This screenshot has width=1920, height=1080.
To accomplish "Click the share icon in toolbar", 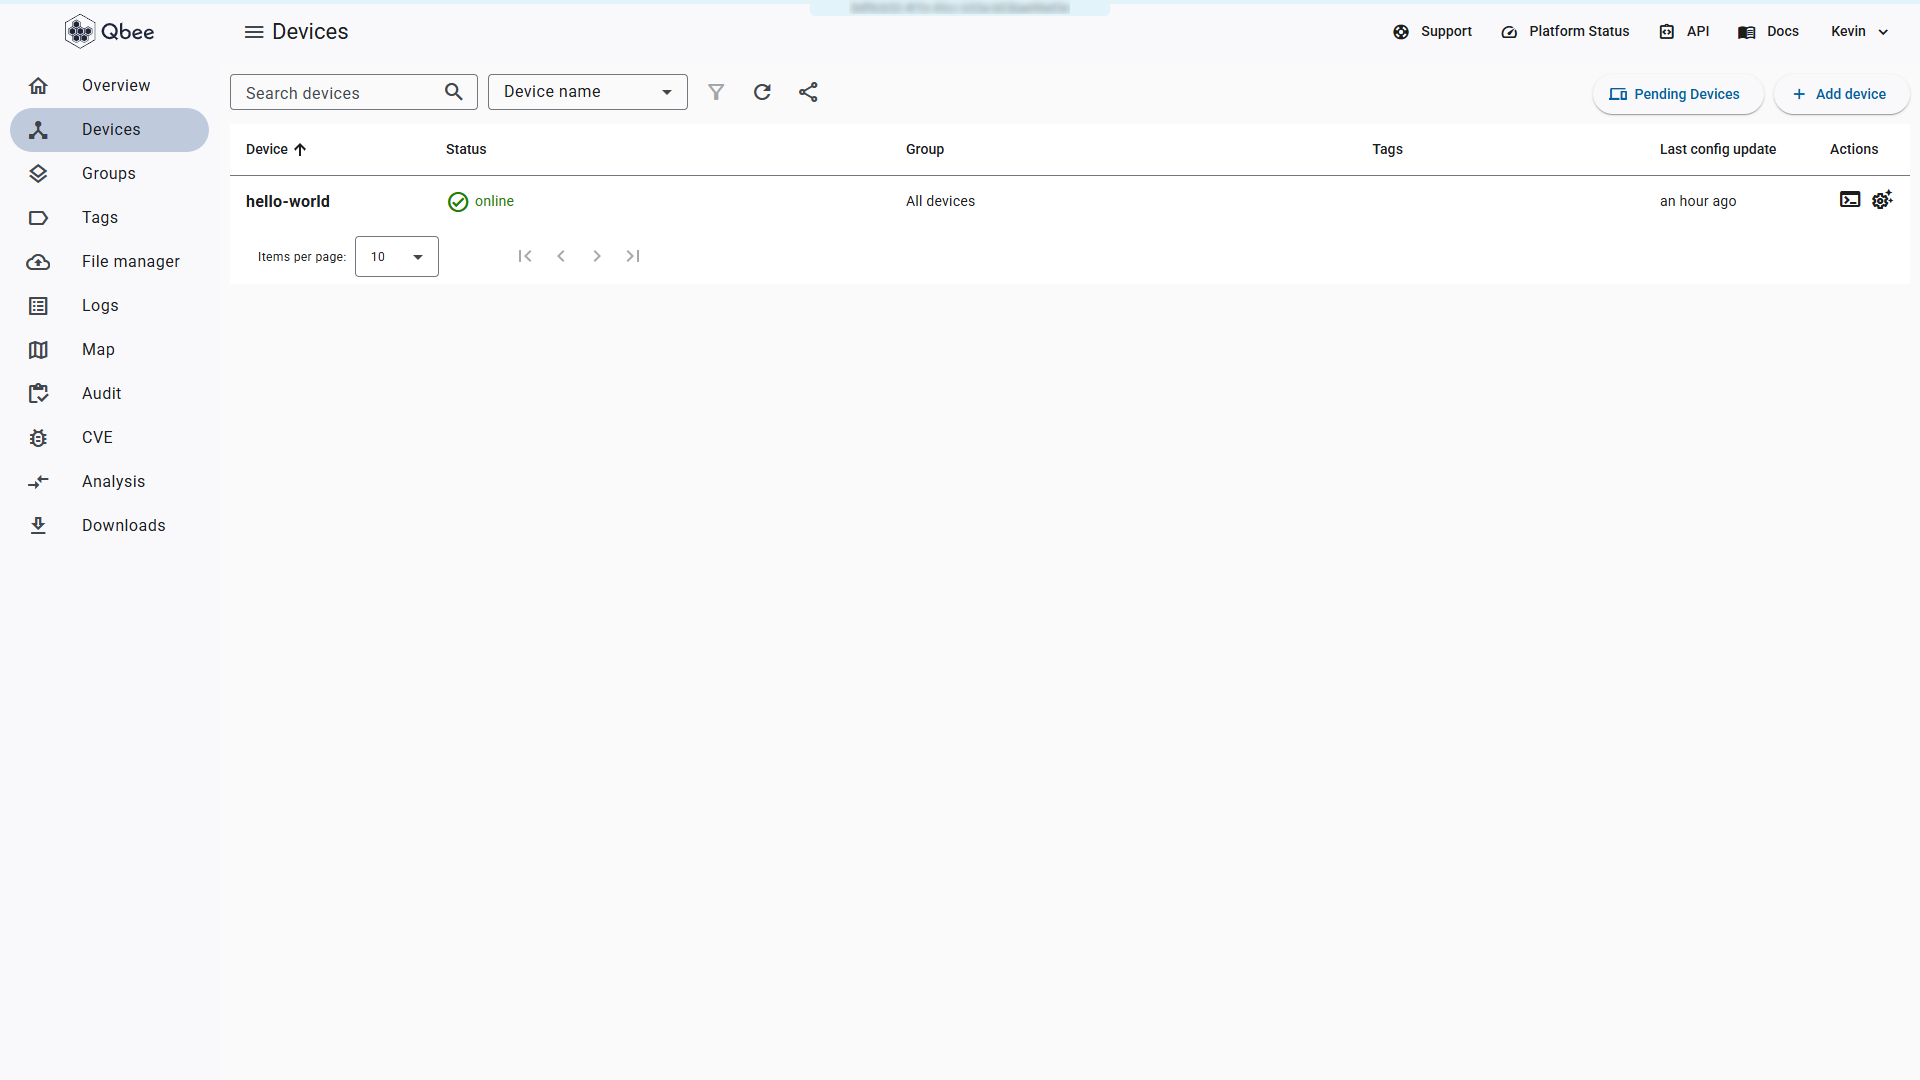I will (x=808, y=92).
